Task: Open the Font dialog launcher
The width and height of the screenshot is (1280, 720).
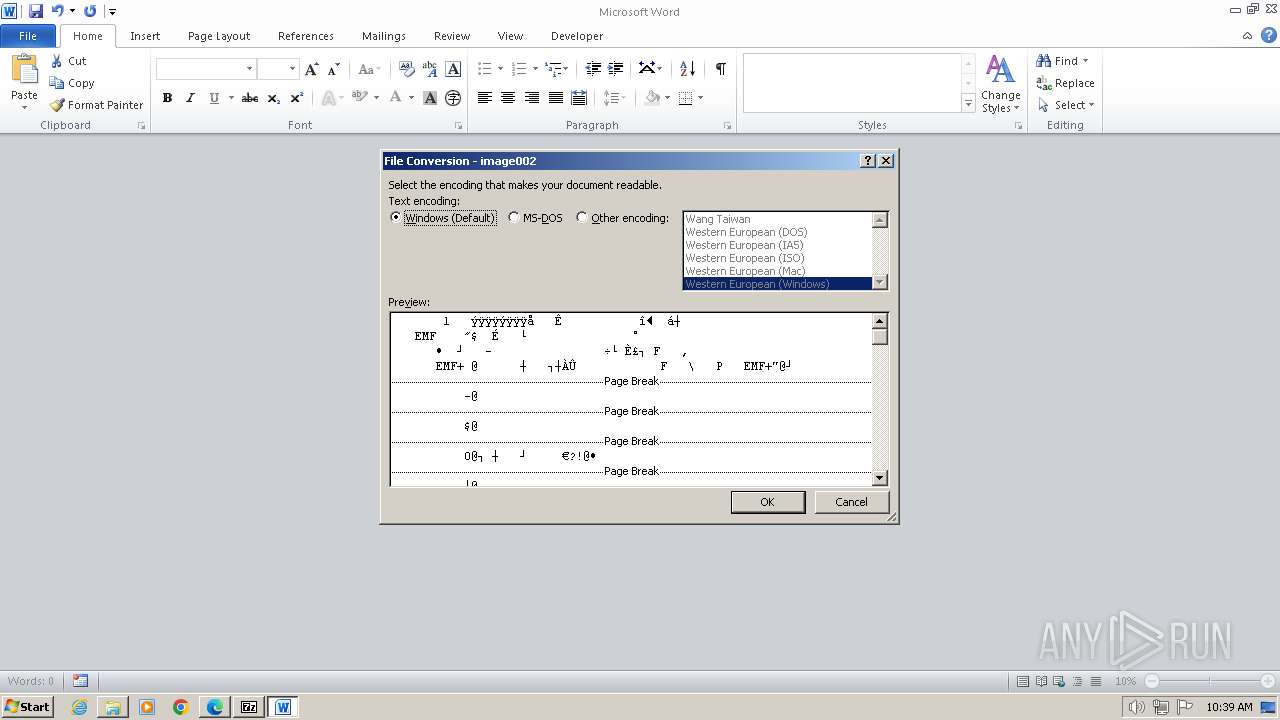Action: (459, 126)
